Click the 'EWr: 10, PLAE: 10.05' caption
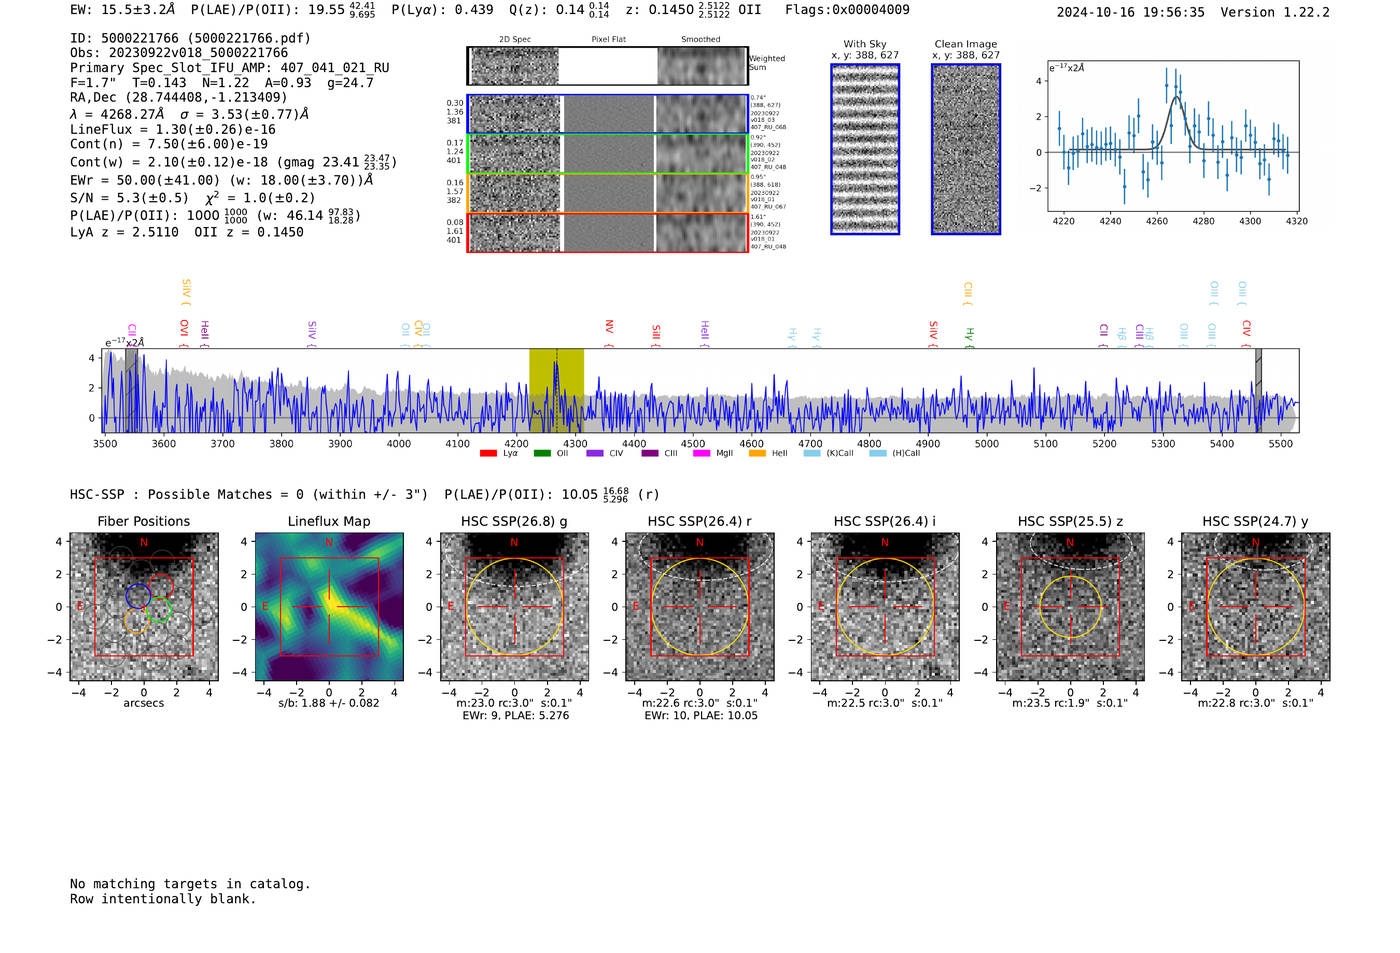Viewport: 1400px width, 953px height. click(x=701, y=716)
